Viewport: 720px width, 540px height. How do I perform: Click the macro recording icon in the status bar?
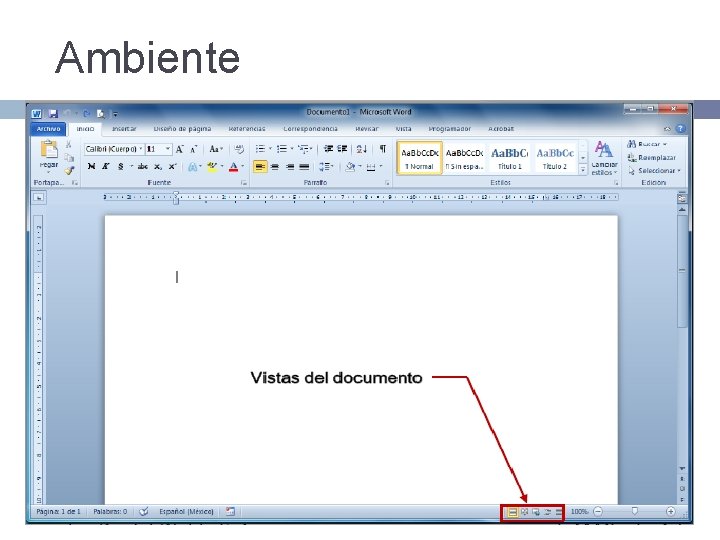pyautogui.click(x=231, y=512)
